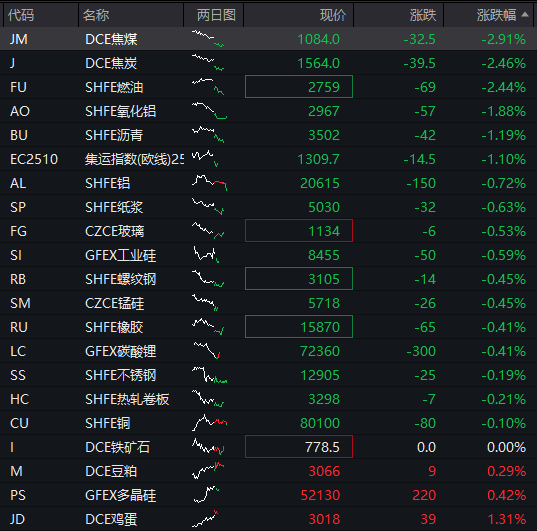Click change -39.5 in the DCE焦炭 row

click(420, 63)
